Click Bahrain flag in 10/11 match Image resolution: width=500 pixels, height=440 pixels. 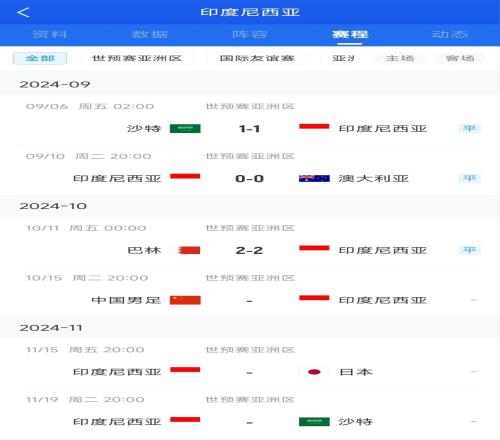pyautogui.click(x=189, y=250)
